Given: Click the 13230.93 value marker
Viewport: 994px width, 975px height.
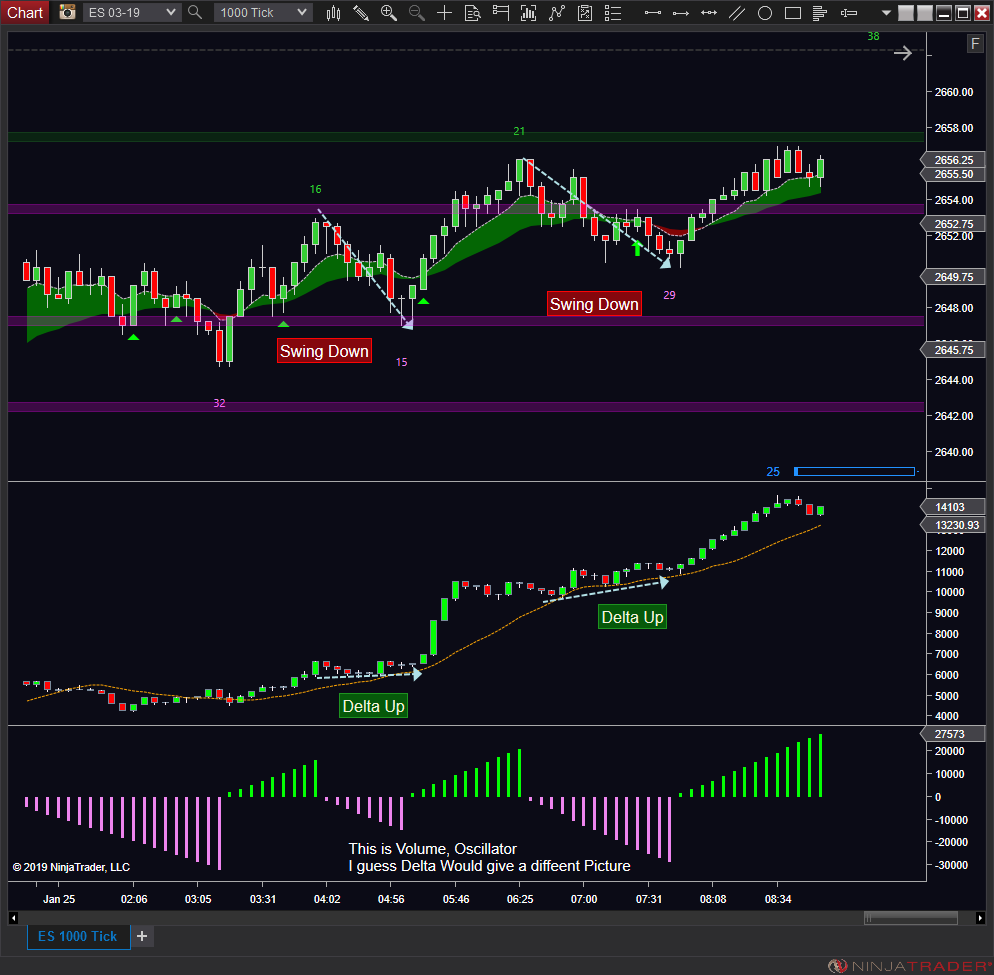Looking at the screenshot, I should [953, 525].
